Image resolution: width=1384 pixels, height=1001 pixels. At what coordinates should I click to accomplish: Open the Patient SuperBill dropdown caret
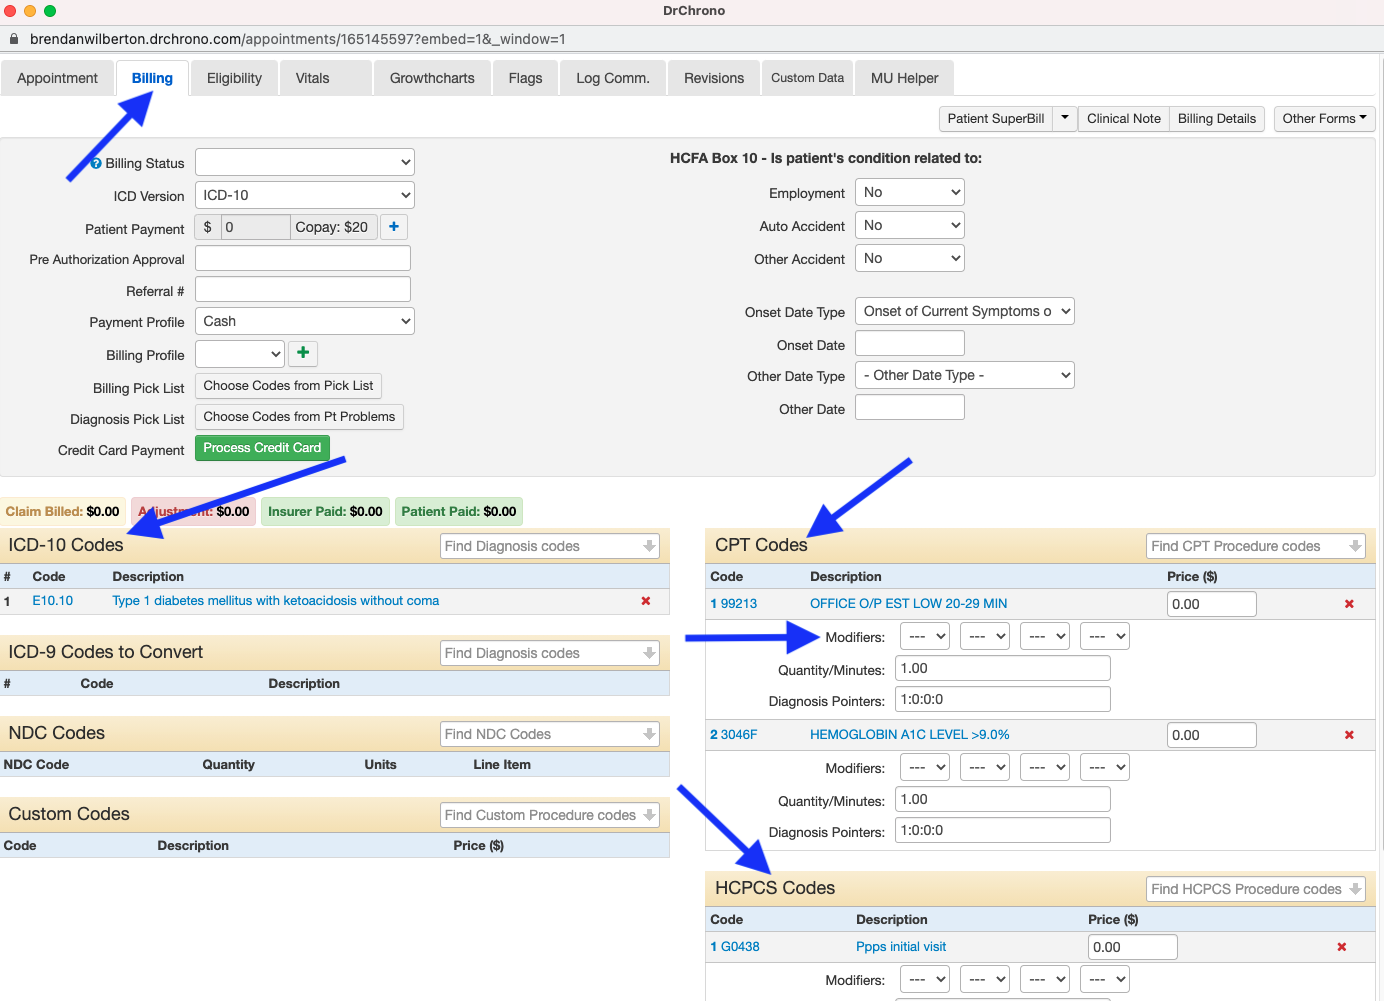pos(1065,118)
